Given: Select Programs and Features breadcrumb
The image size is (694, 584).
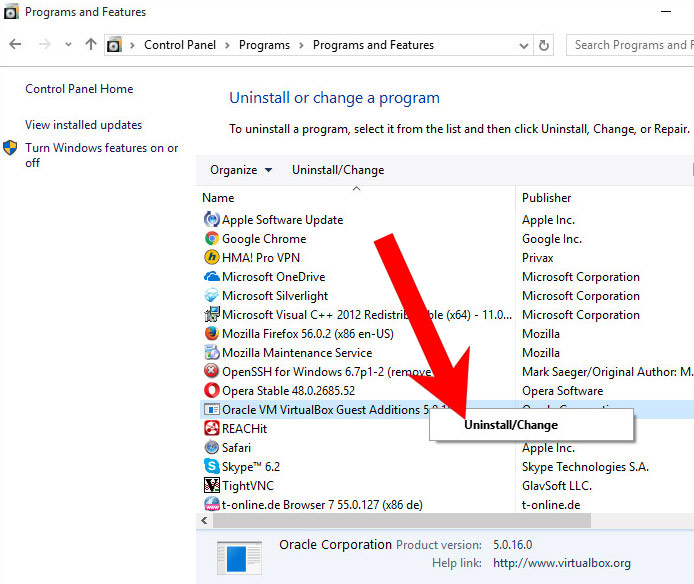Looking at the screenshot, I should tap(373, 45).
